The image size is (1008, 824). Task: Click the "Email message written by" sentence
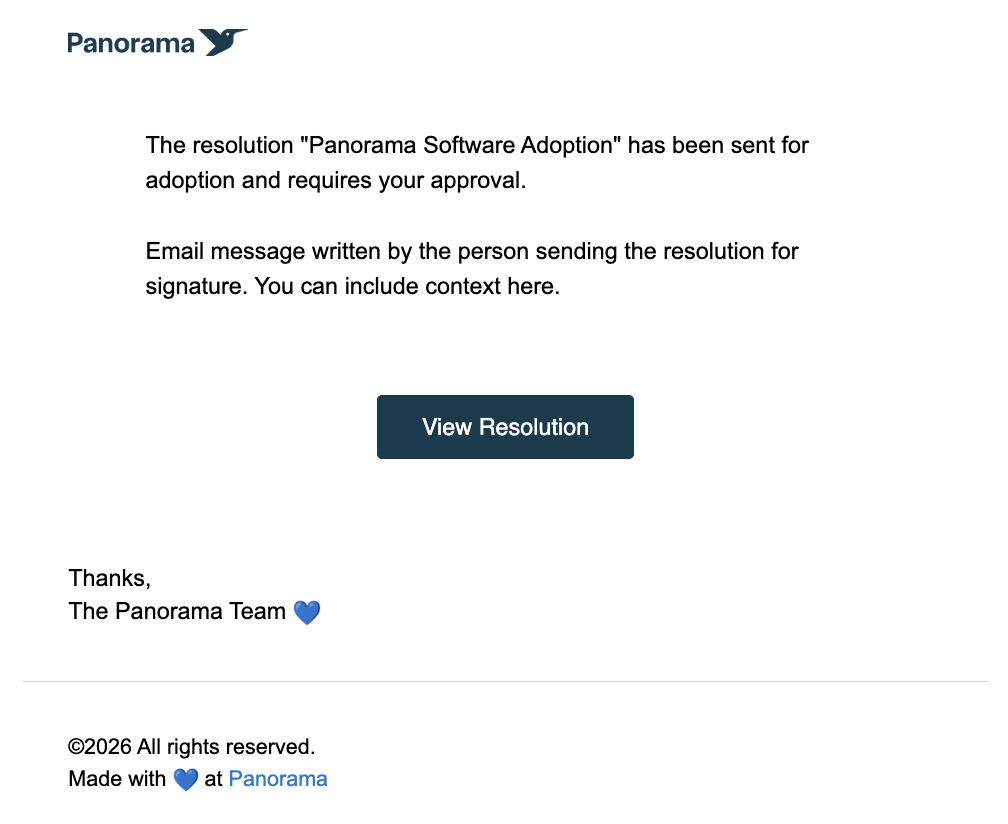pyautogui.click(x=280, y=251)
